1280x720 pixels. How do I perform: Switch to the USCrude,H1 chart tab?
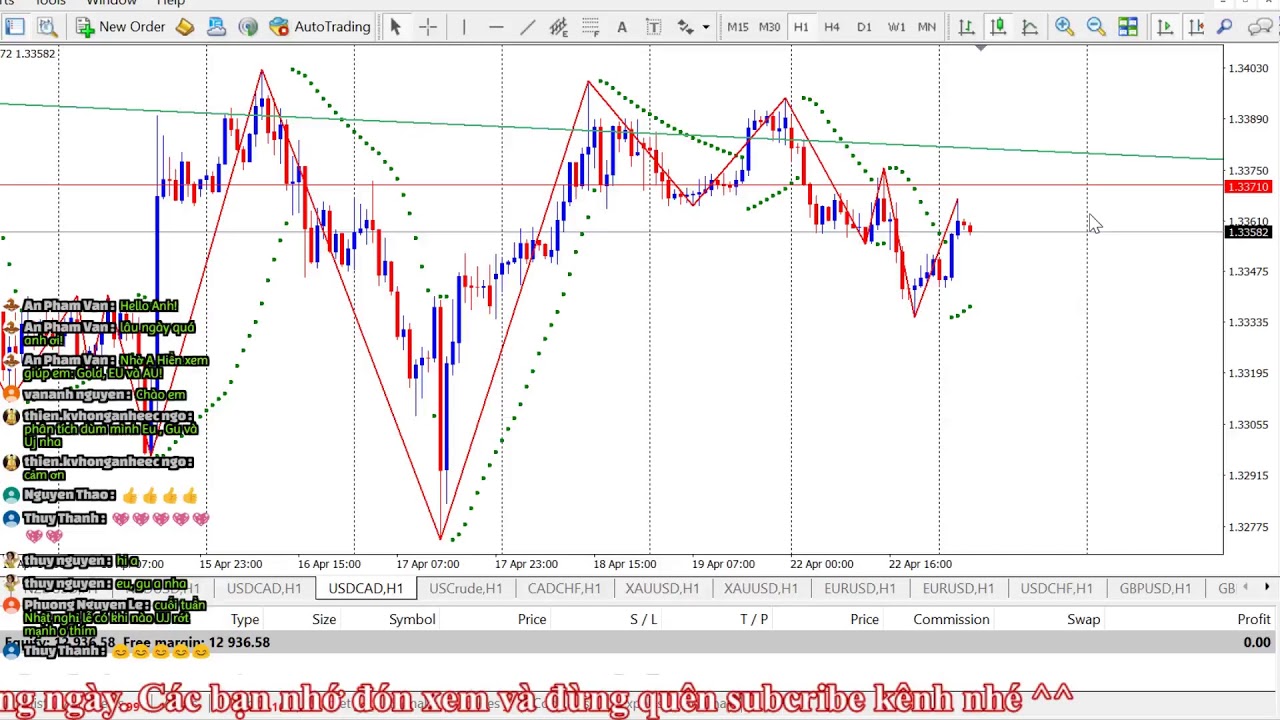466,588
